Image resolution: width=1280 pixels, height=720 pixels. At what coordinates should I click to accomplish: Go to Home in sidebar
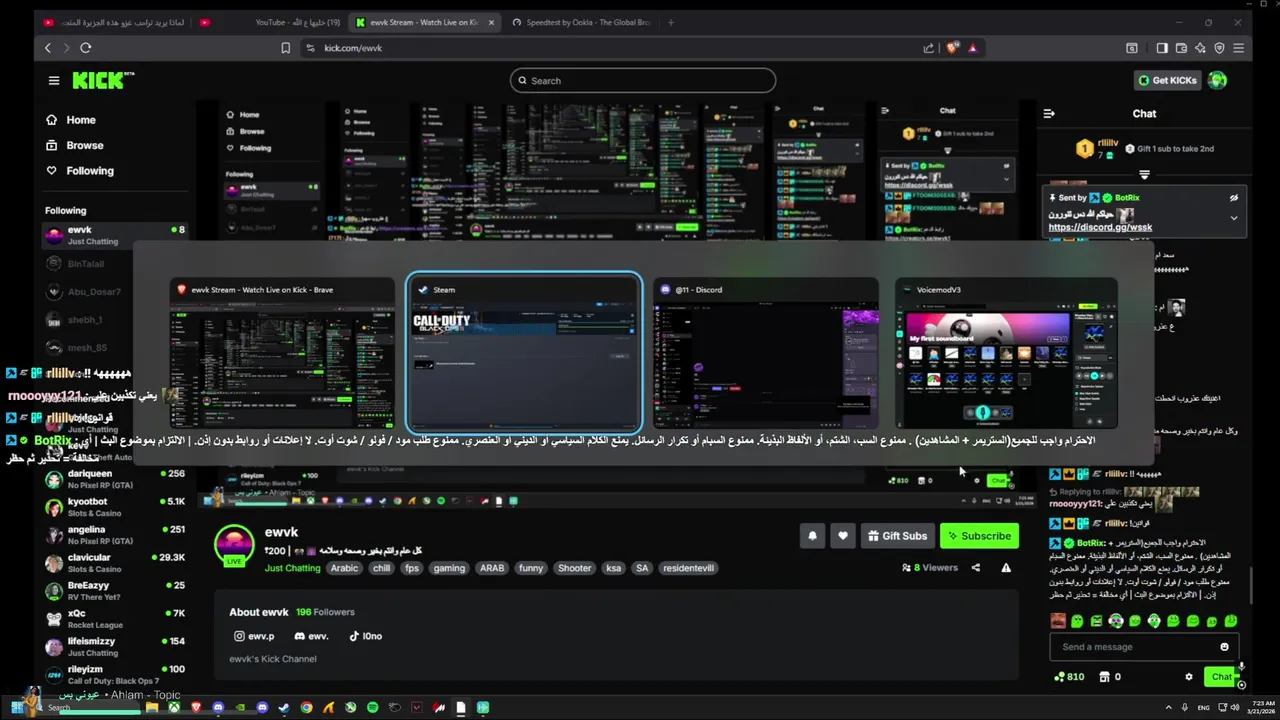71,120
